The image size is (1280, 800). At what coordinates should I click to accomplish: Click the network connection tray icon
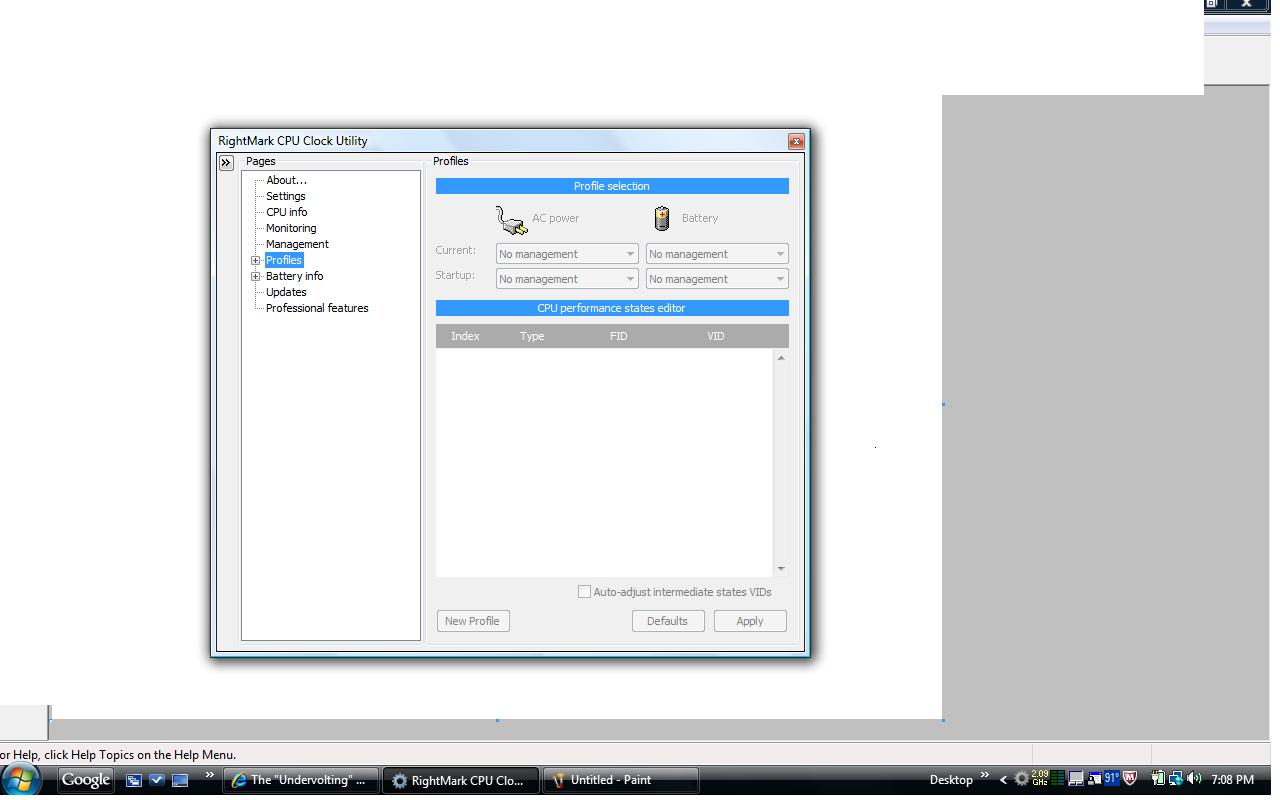(1176, 778)
